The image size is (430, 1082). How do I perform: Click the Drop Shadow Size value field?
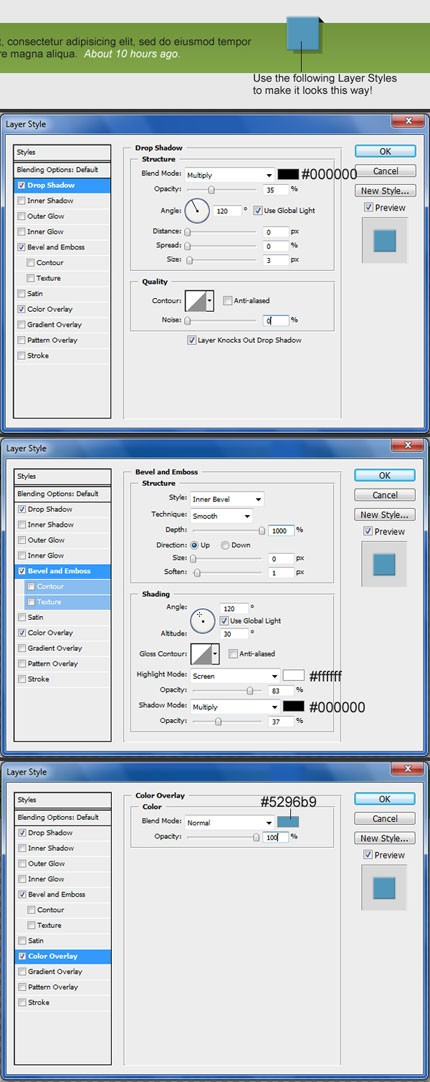point(275,260)
